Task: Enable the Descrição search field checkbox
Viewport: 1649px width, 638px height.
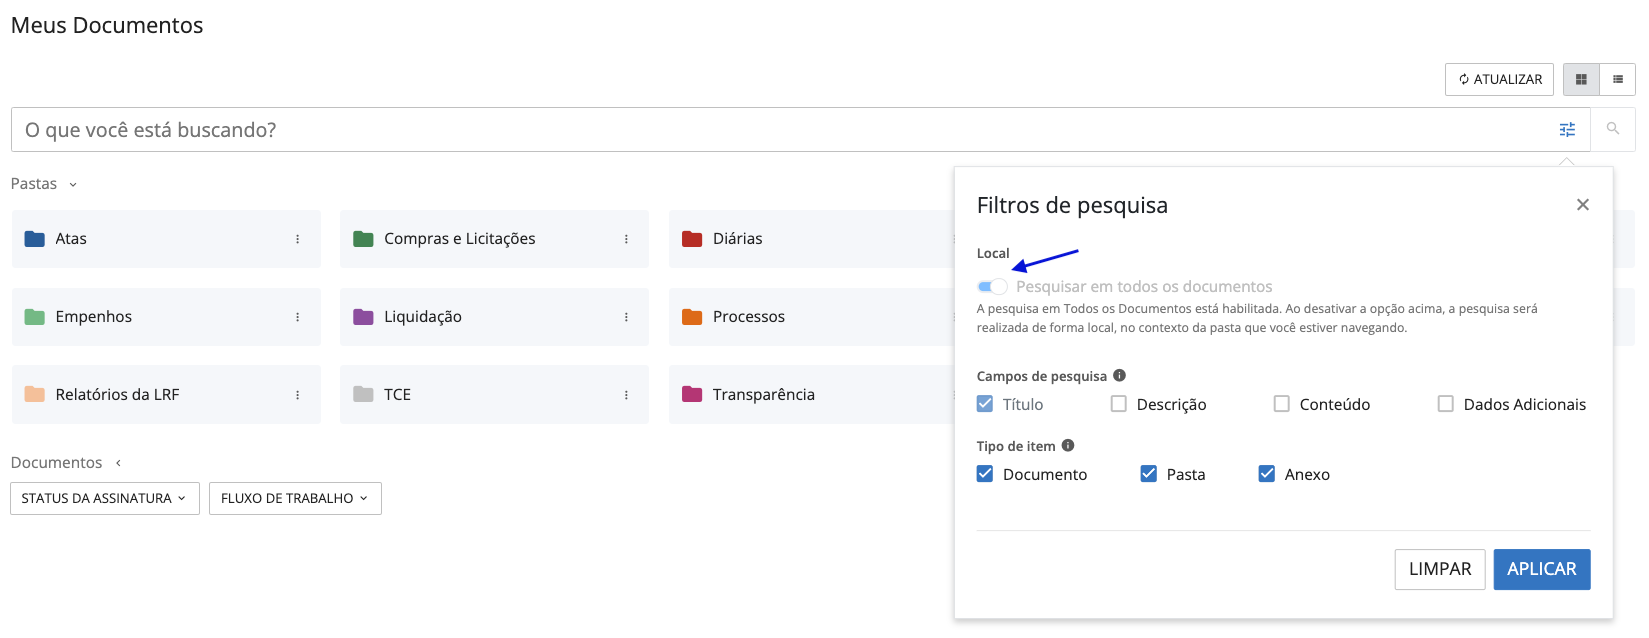Action: 1119,404
